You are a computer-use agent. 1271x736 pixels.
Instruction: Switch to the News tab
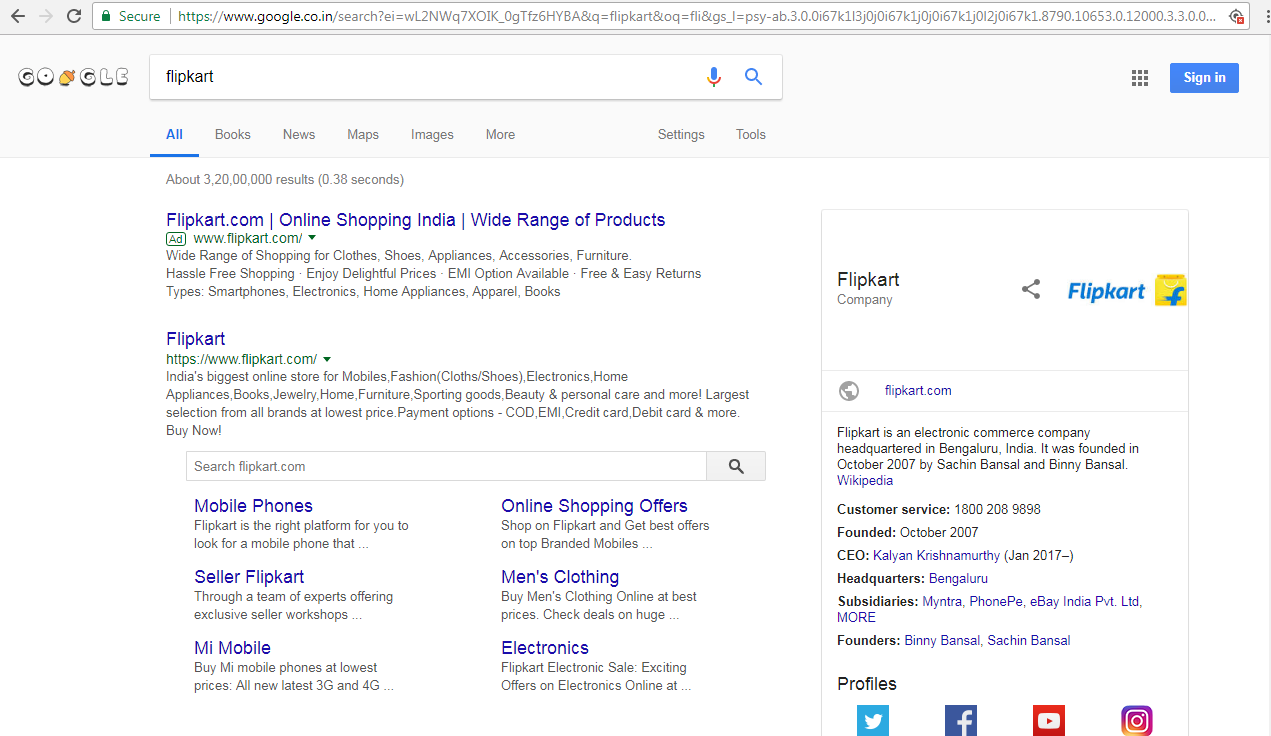tap(299, 134)
